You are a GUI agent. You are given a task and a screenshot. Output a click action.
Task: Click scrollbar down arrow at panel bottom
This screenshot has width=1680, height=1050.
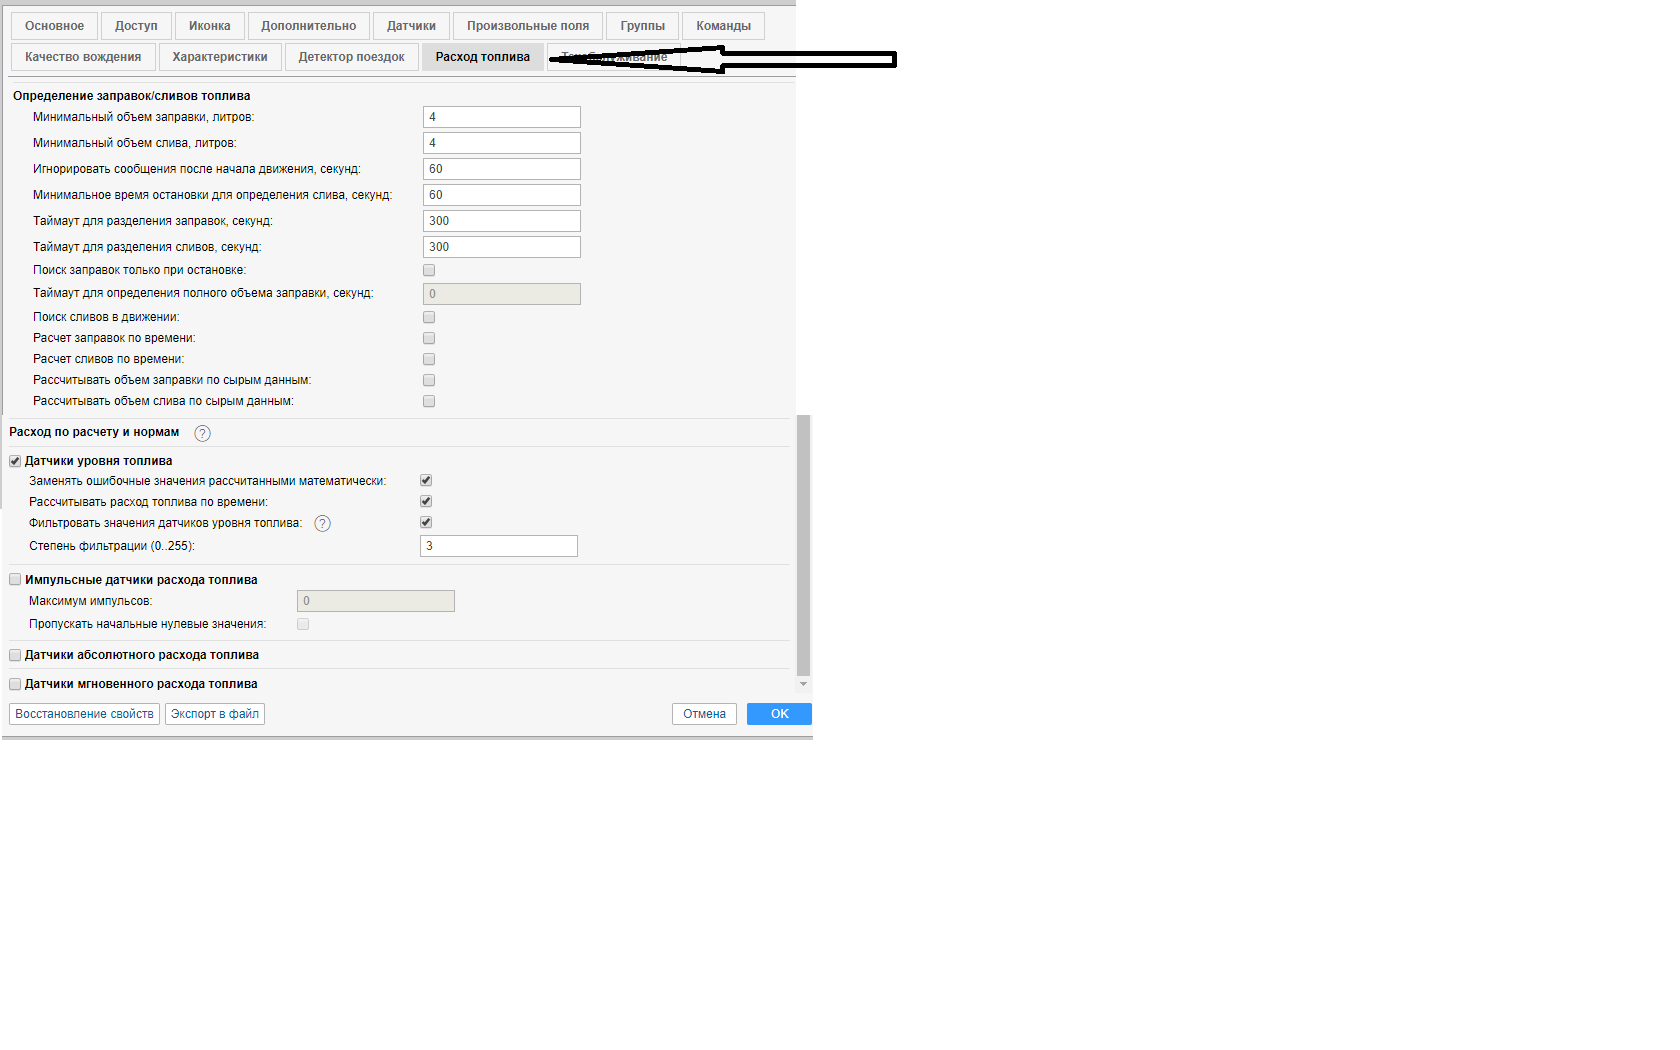coord(803,684)
